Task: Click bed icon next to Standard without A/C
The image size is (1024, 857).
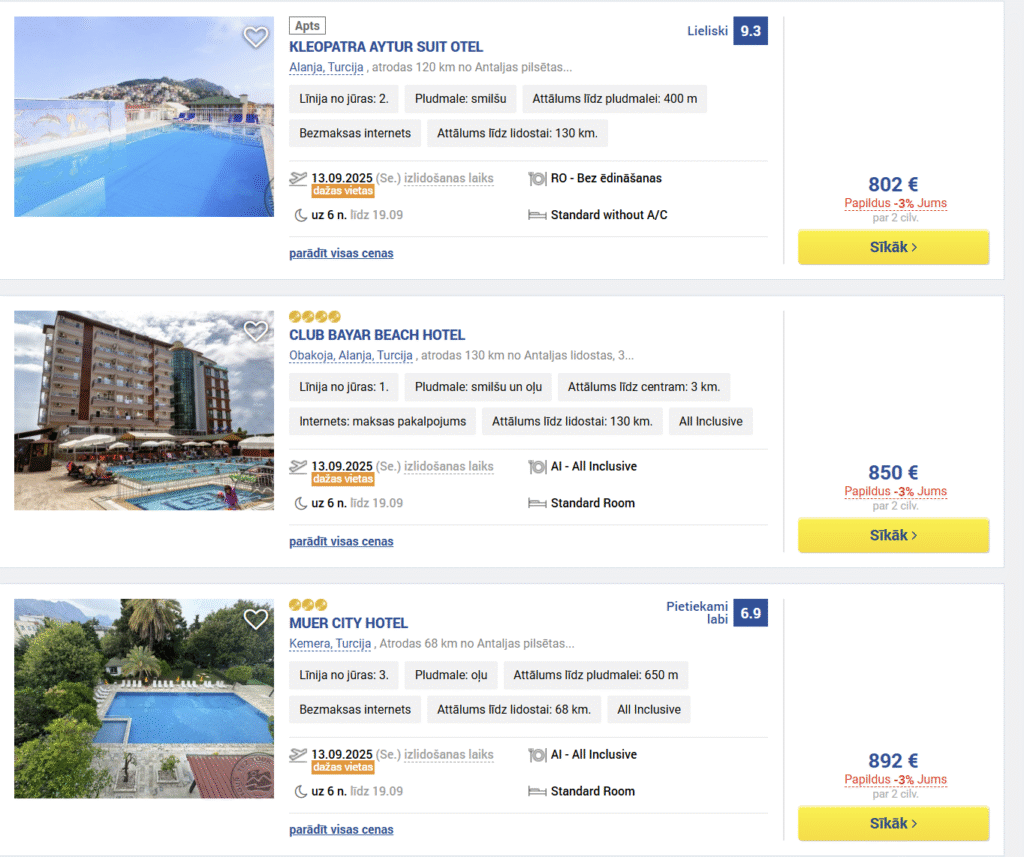Action: click(537, 215)
